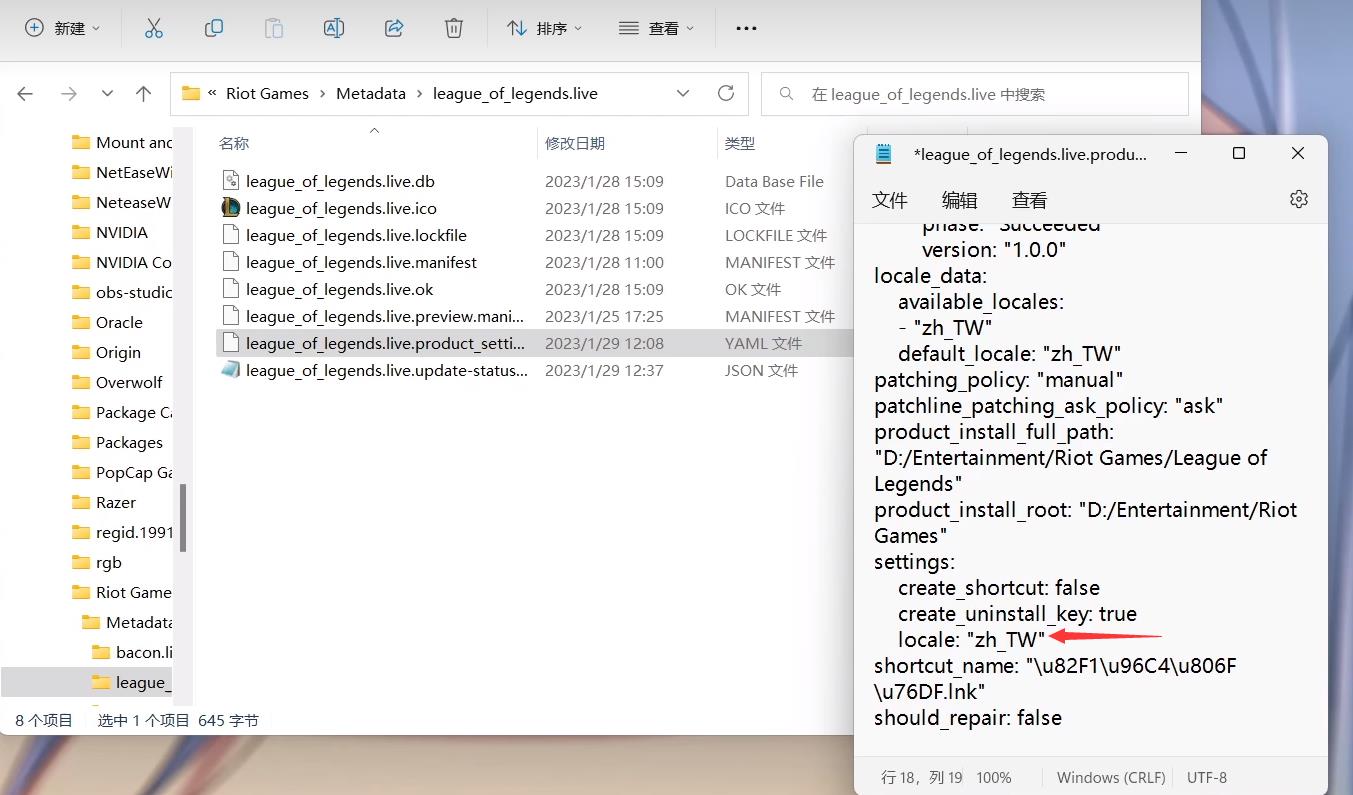Click the Rename icon in toolbar
The width and height of the screenshot is (1353, 795).
(x=334, y=28)
